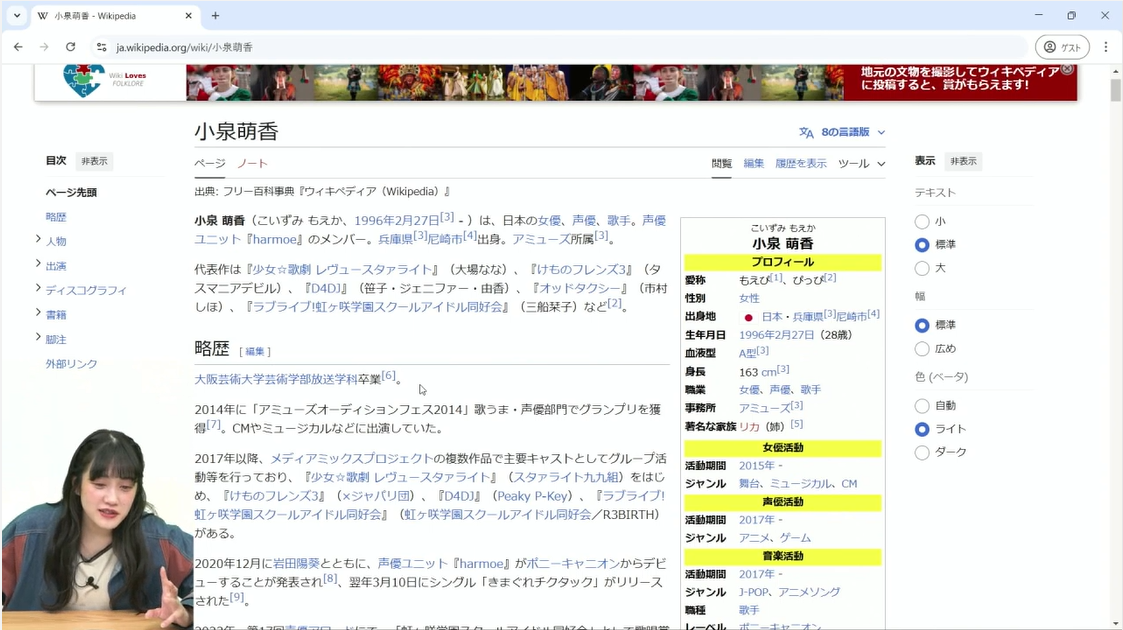Viewport: 1123px width, 630px height.
Task: Expand the 人物 contents section
Action: (38, 239)
